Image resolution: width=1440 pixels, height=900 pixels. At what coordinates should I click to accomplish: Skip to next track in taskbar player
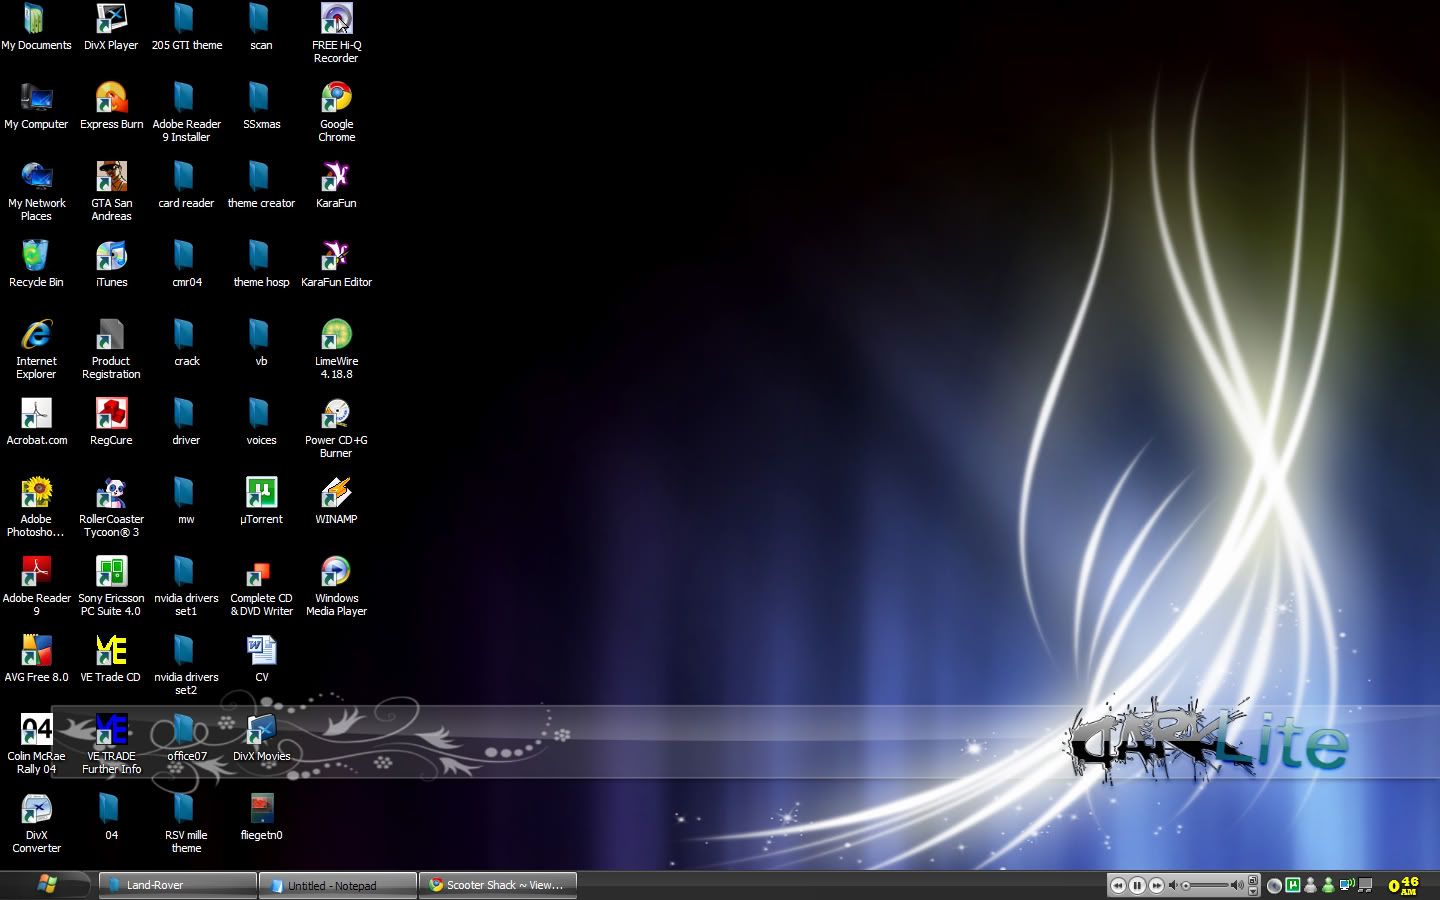pyautogui.click(x=1156, y=885)
